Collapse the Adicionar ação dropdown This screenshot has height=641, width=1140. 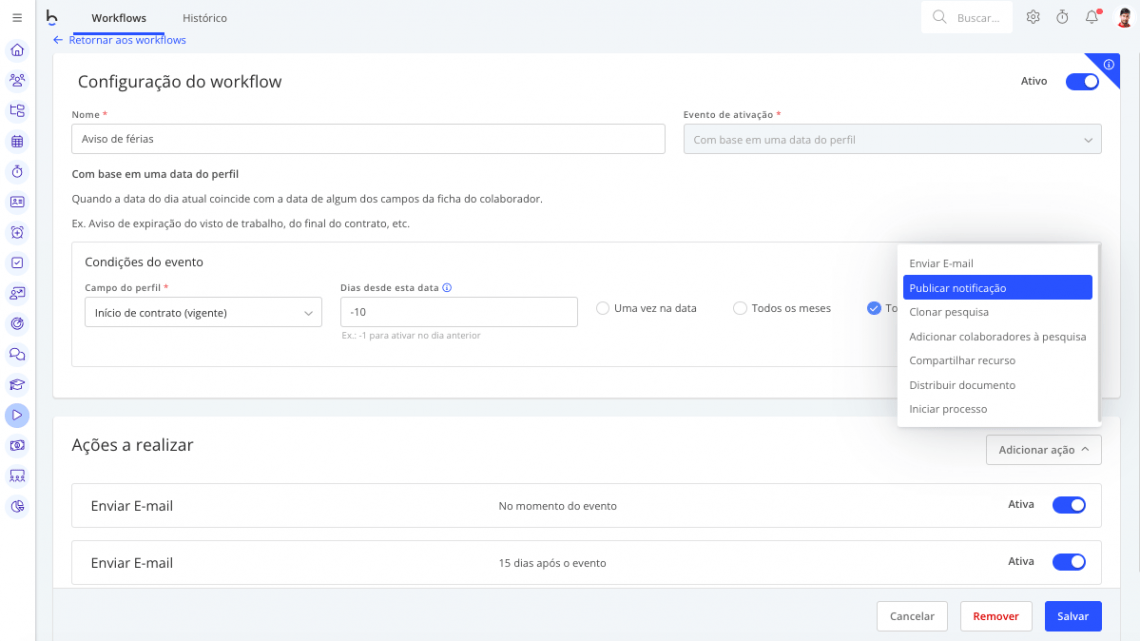coord(1043,449)
